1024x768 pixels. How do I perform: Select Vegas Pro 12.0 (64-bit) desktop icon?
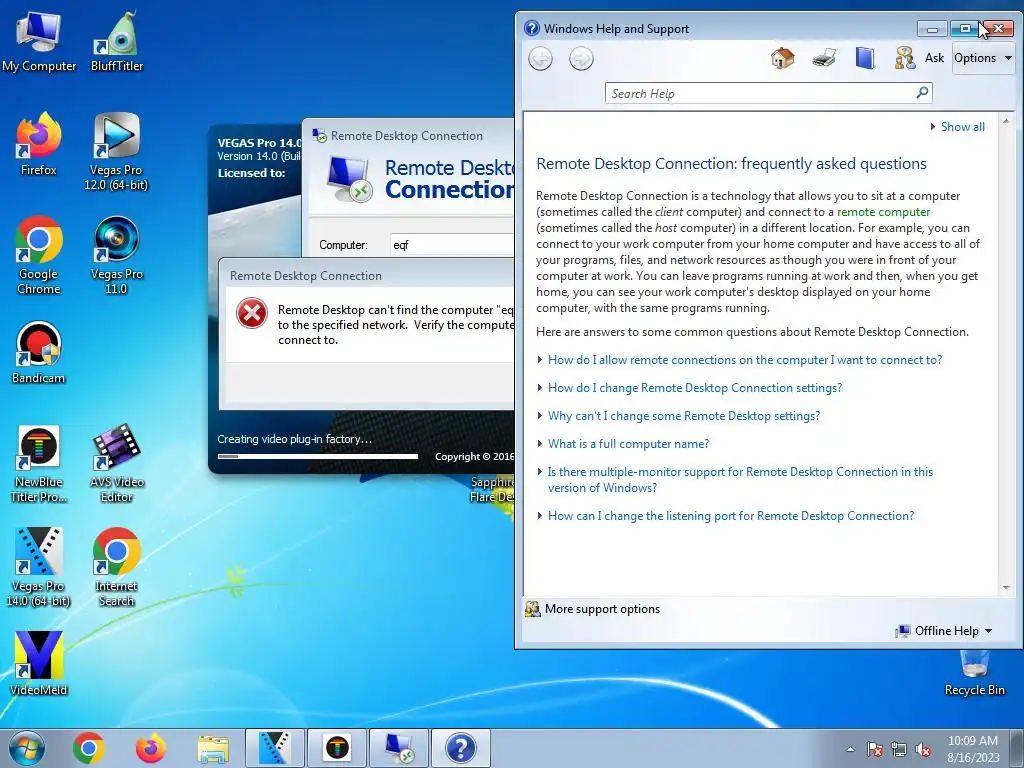[x=116, y=152]
